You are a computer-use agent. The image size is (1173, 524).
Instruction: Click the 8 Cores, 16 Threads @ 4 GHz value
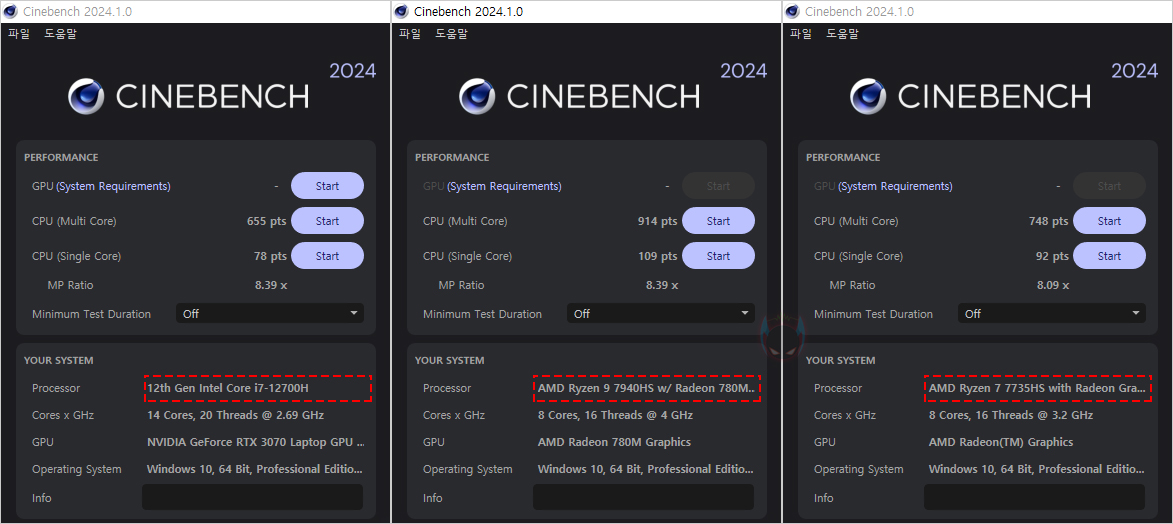[x=615, y=415]
